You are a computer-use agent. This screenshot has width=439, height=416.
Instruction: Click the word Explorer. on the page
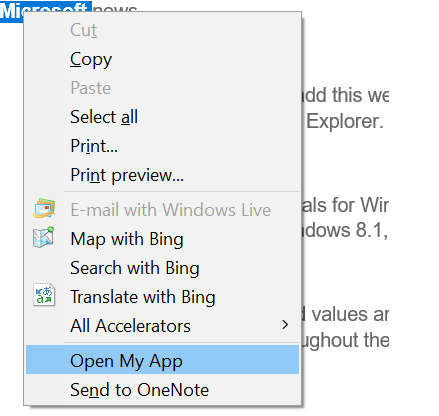[345, 121]
